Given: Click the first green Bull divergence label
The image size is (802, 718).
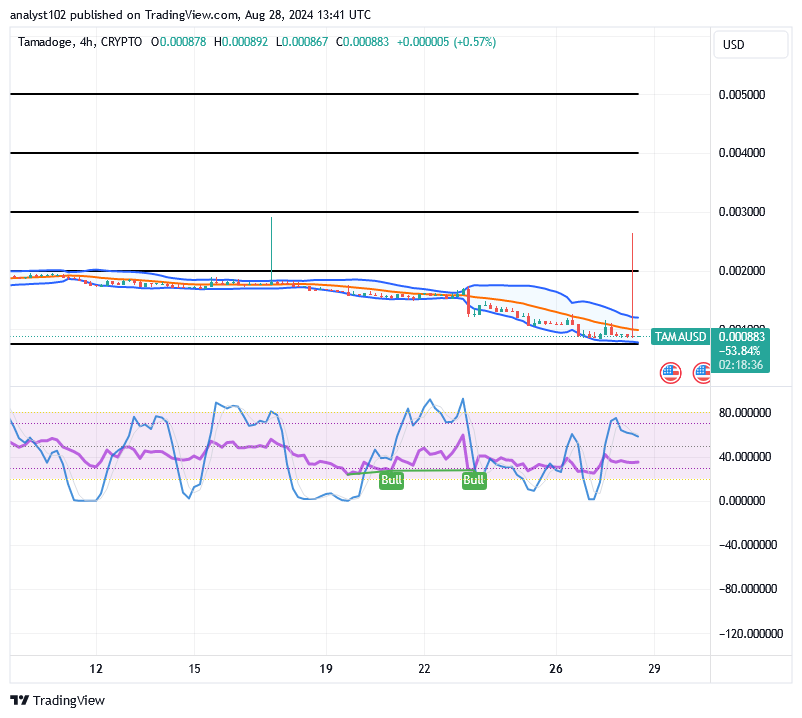Looking at the screenshot, I should (391, 480).
